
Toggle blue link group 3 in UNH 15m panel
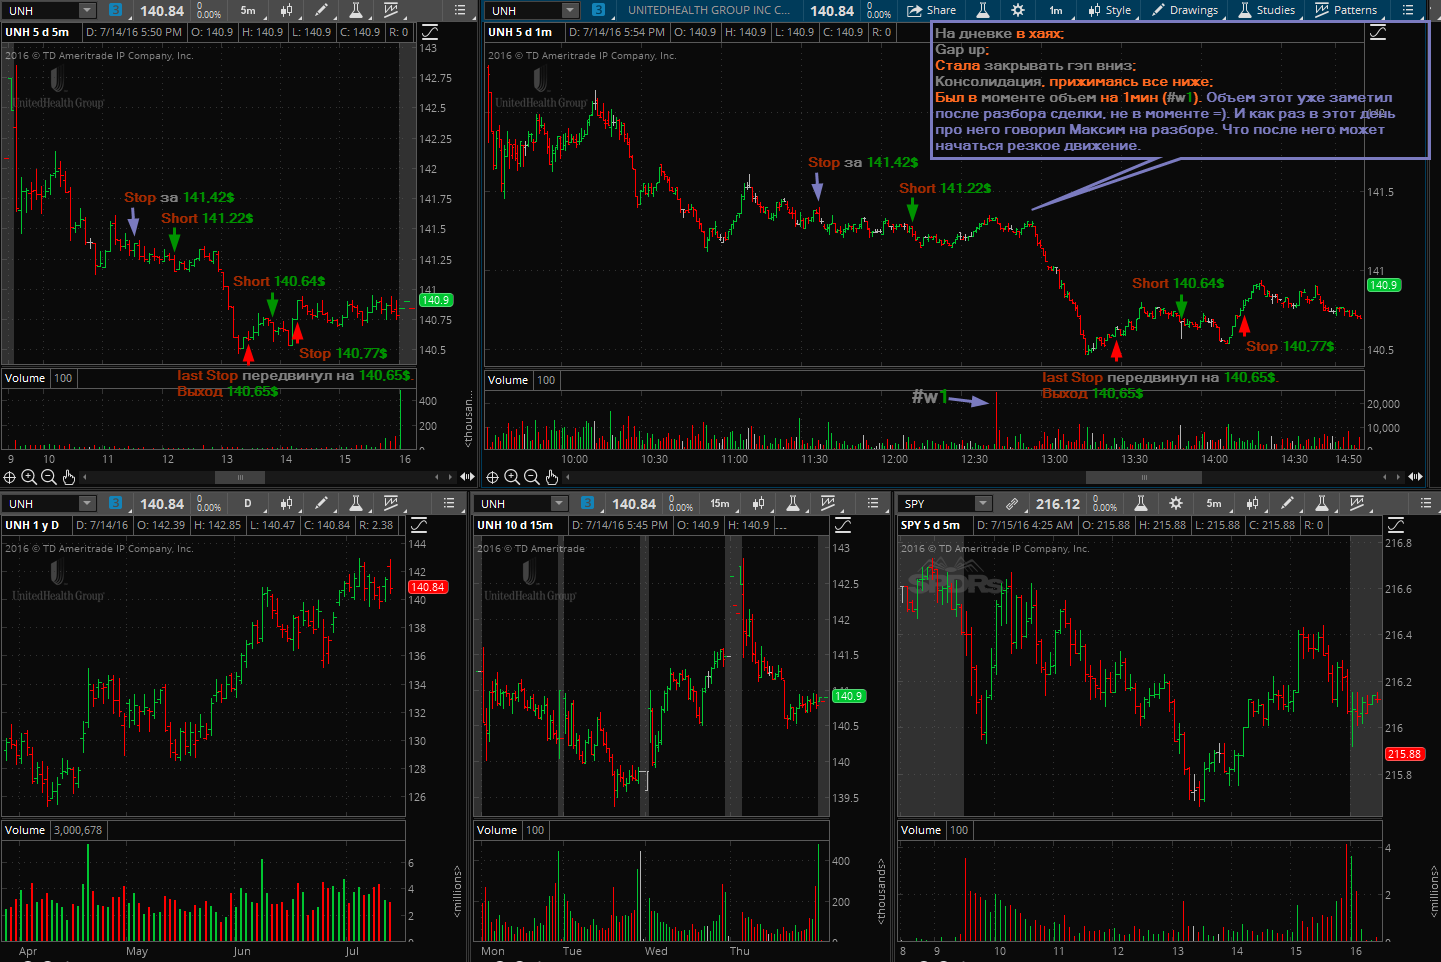click(587, 503)
